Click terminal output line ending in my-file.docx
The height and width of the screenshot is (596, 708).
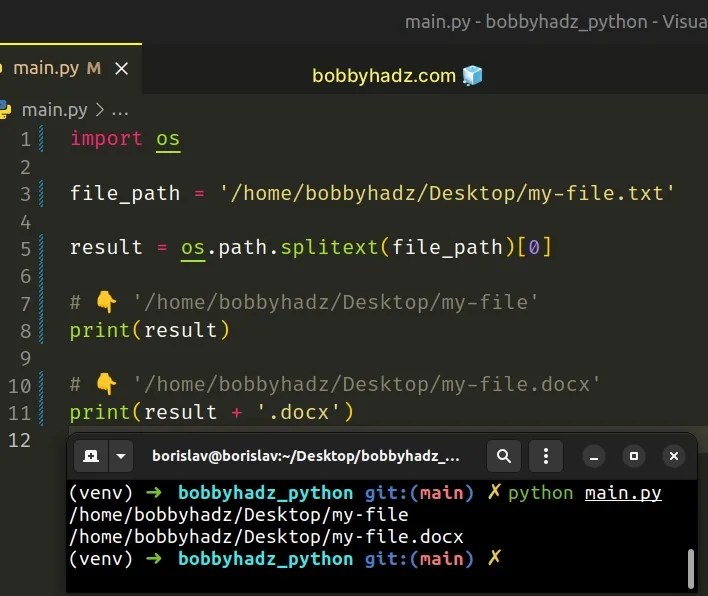pyautogui.click(x=266, y=537)
